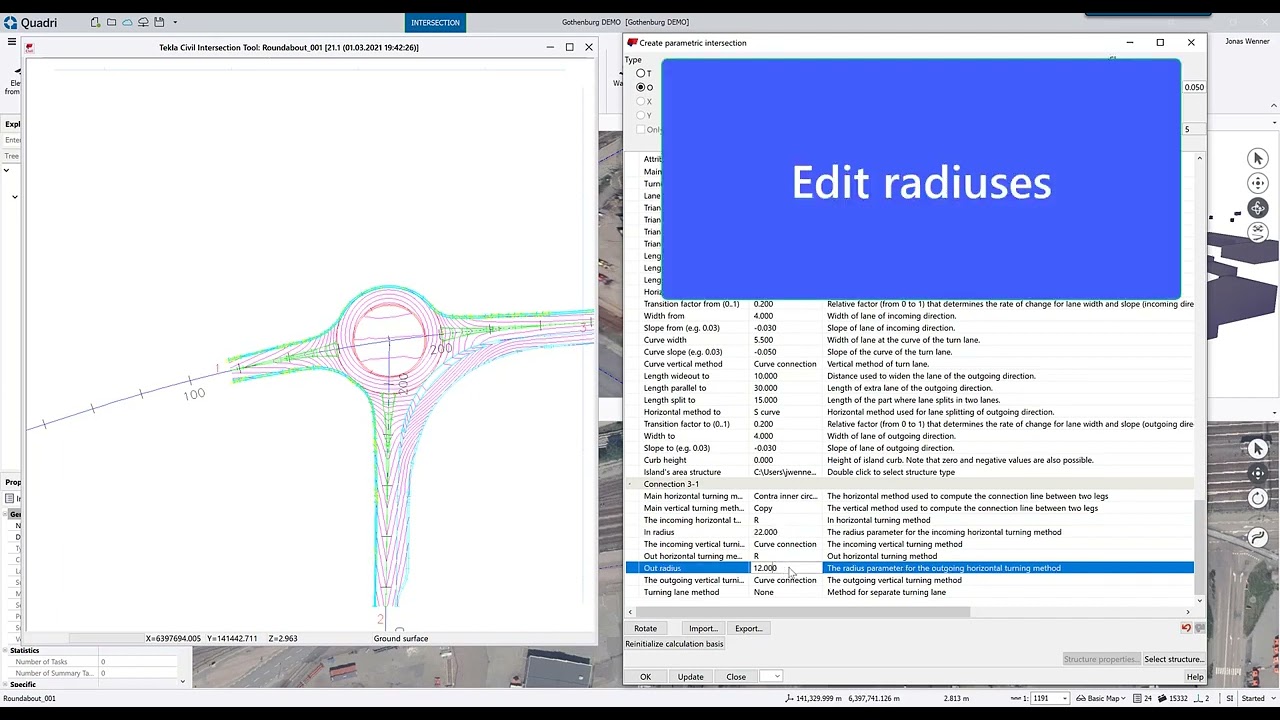Click the SI units indicator in status bar
1280x720 pixels.
point(1229,698)
